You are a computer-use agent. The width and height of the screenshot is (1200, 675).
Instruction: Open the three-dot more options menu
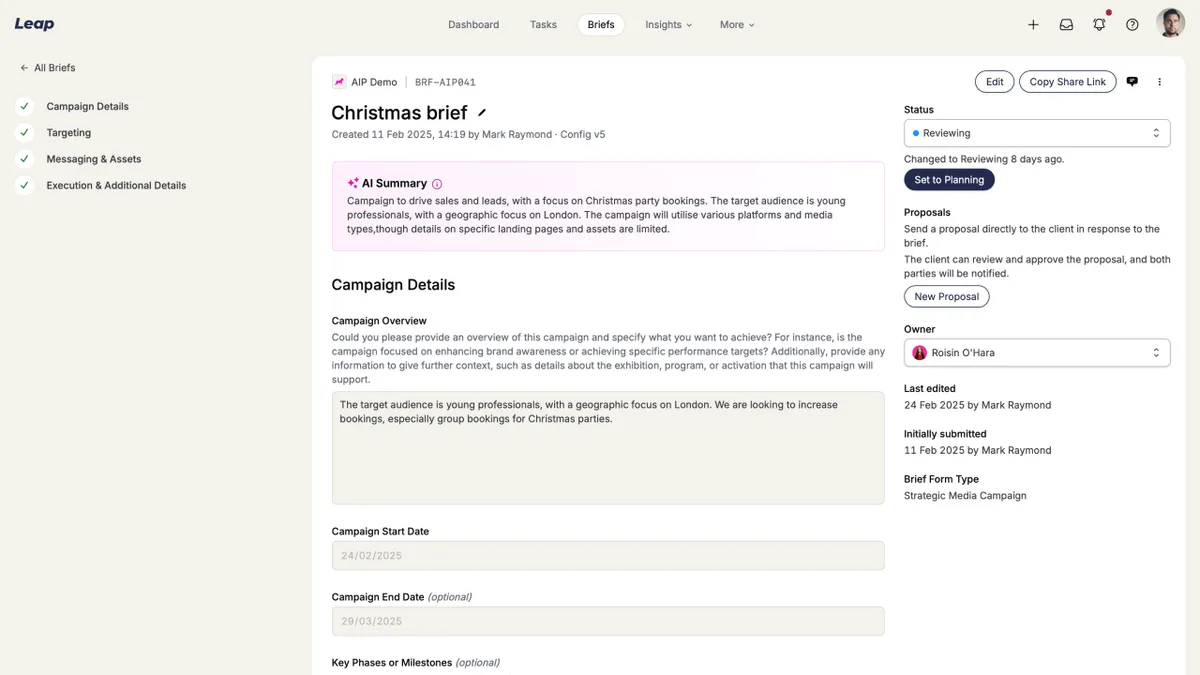[x=1160, y=82]
